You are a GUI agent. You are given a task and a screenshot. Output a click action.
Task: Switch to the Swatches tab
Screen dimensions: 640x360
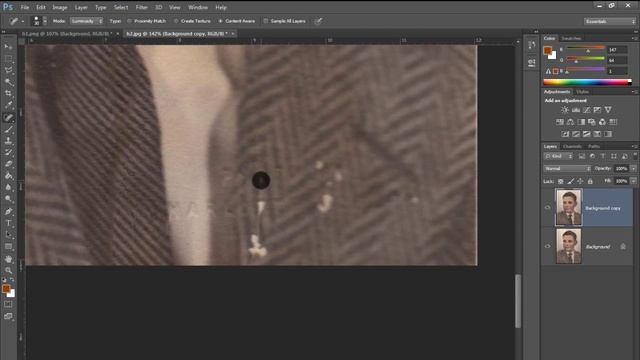coord(571,38)
